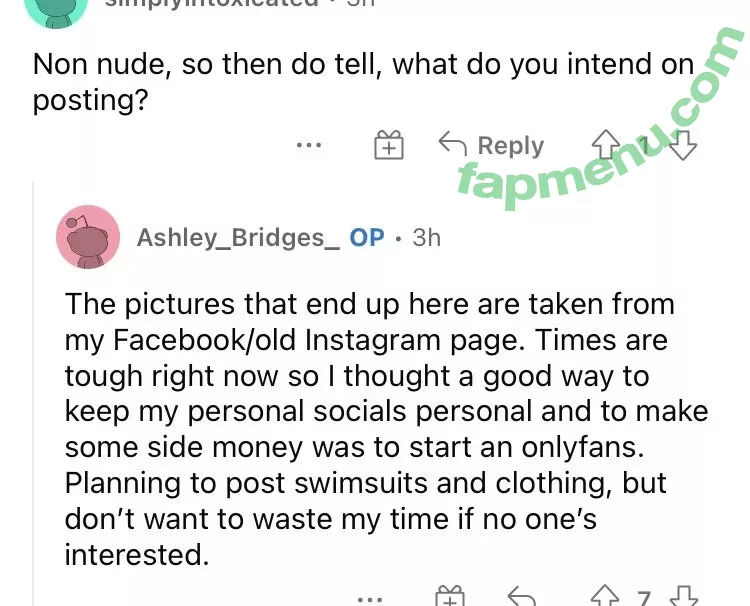Open the top commenter's username link

(x=211, y=4)
